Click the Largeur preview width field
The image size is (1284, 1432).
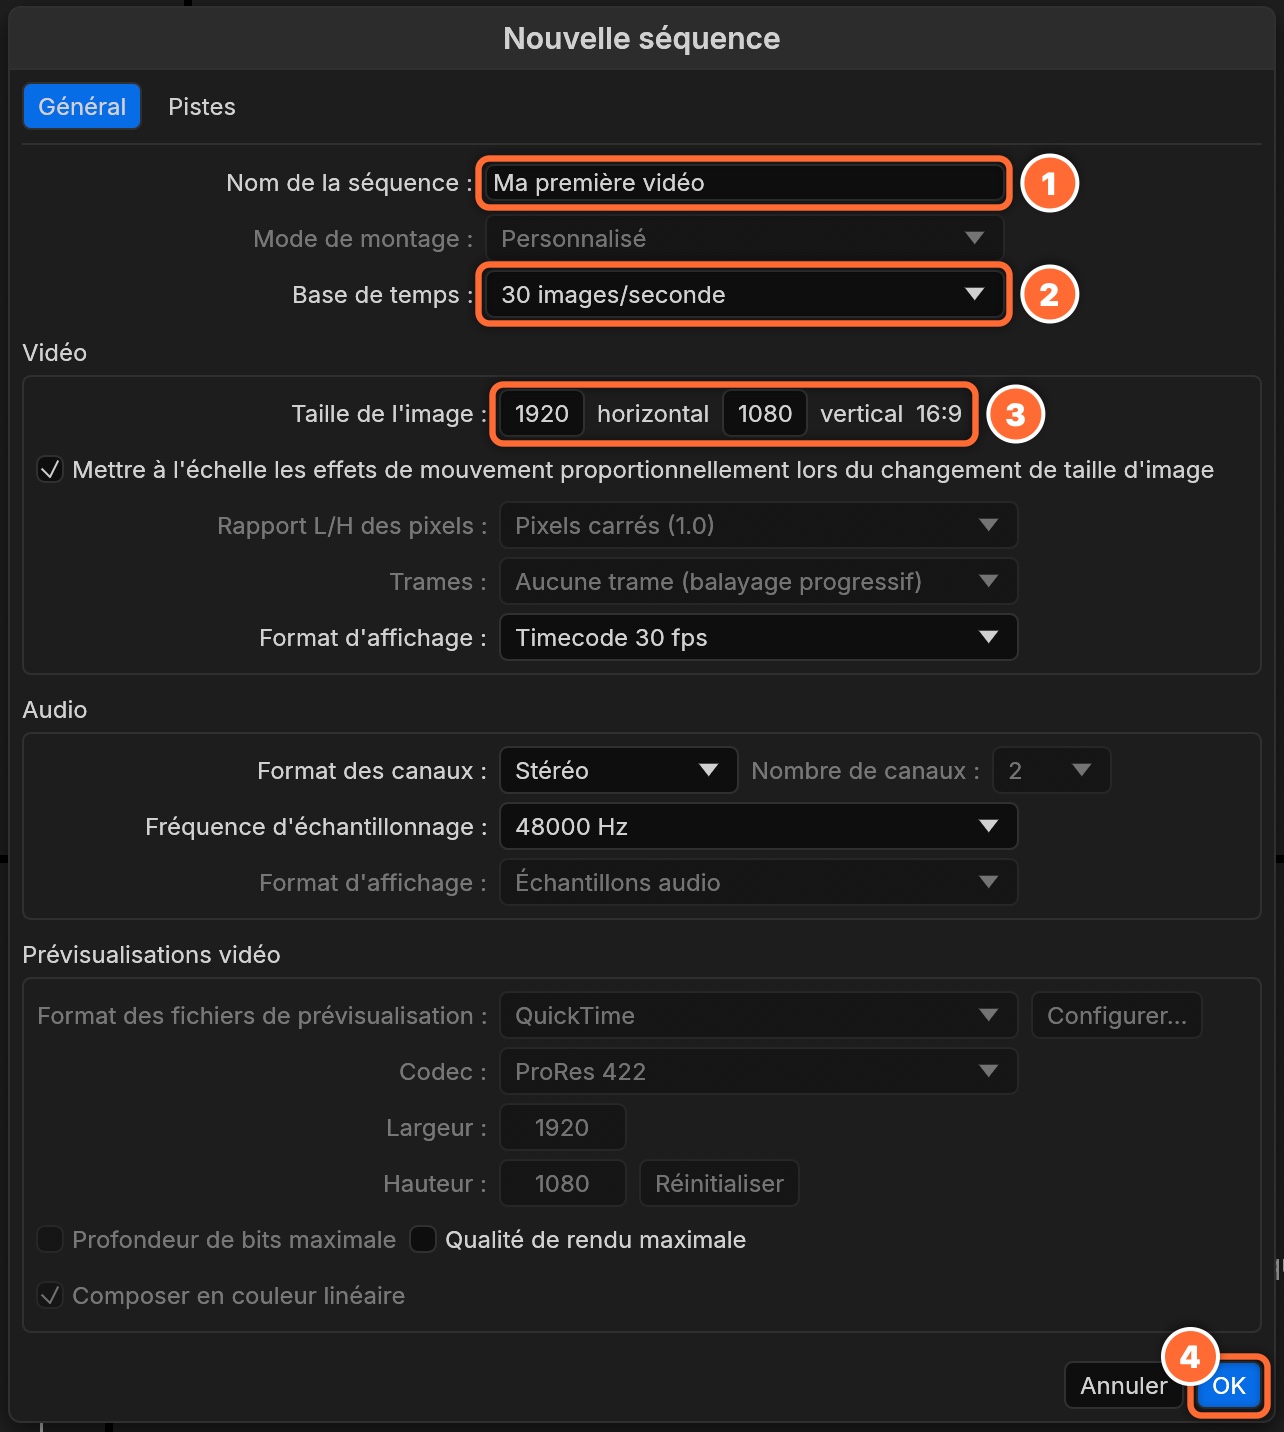pyautogui.click(x=562, y=1128)
